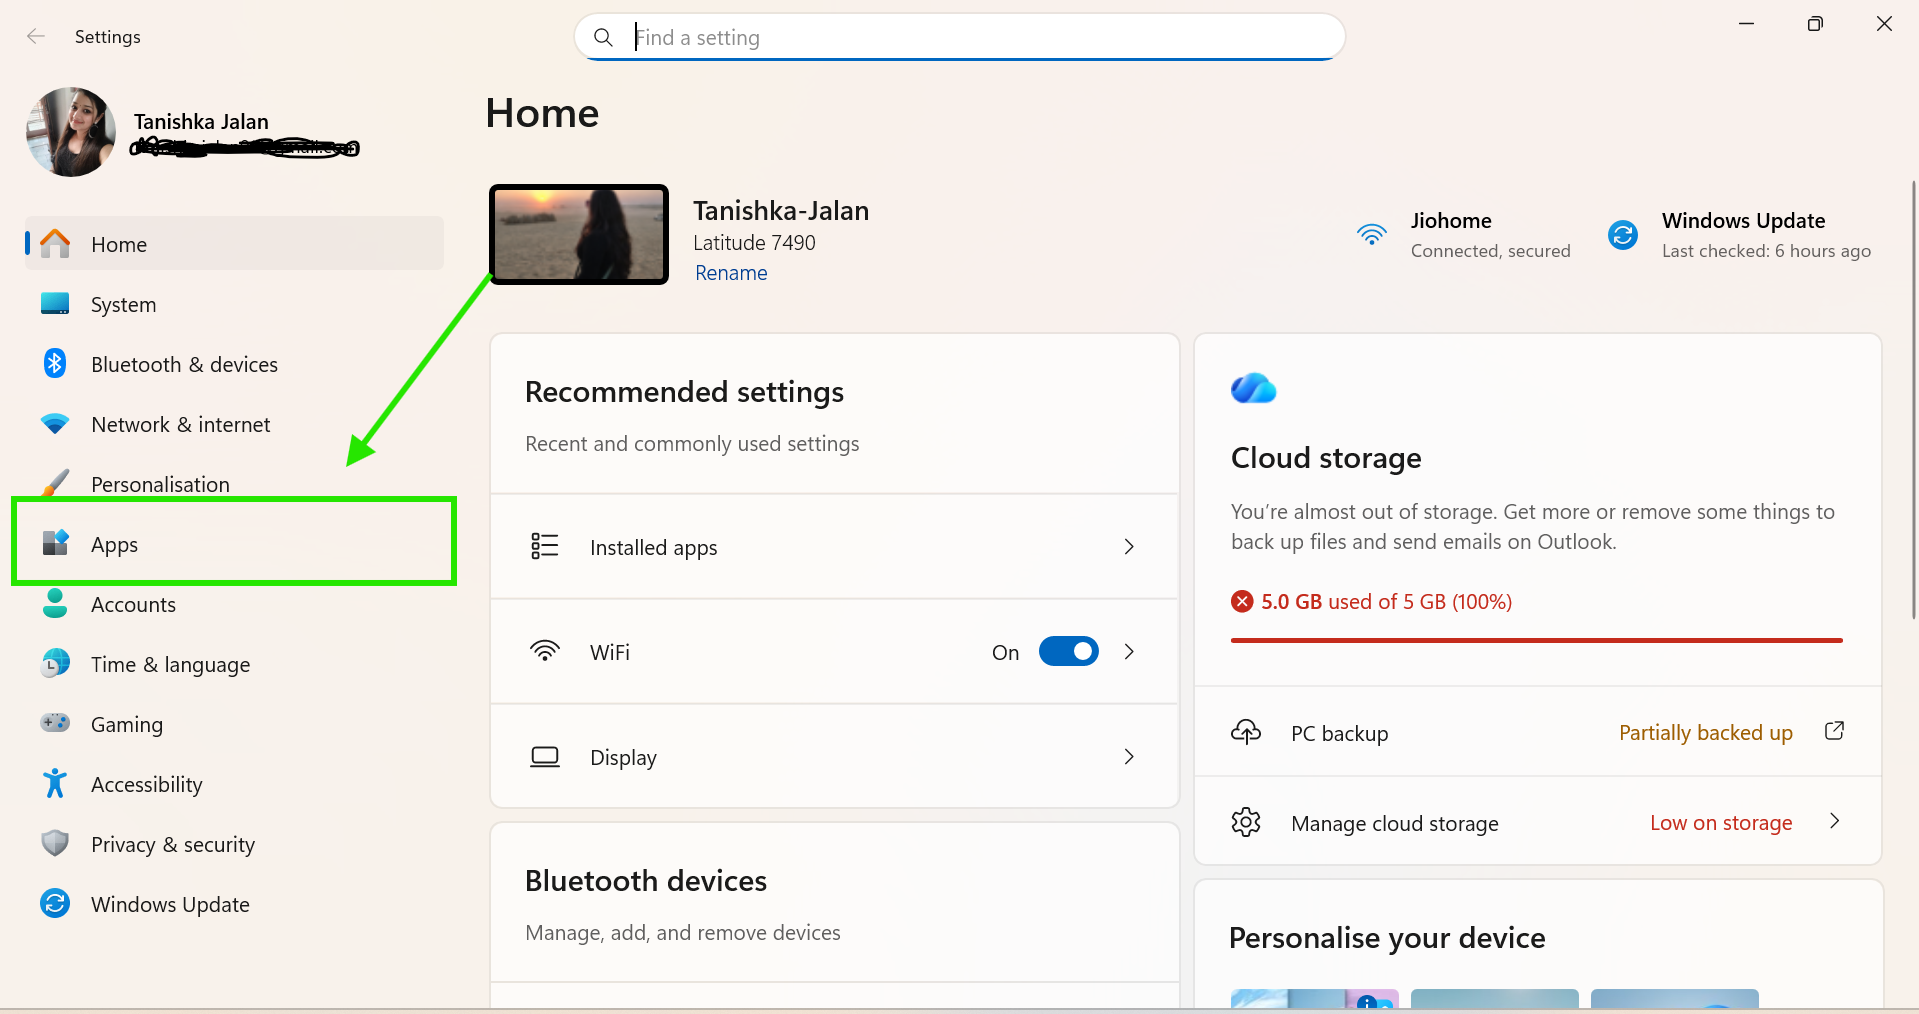Click Low on storage status text

(x=1720, y=822)
